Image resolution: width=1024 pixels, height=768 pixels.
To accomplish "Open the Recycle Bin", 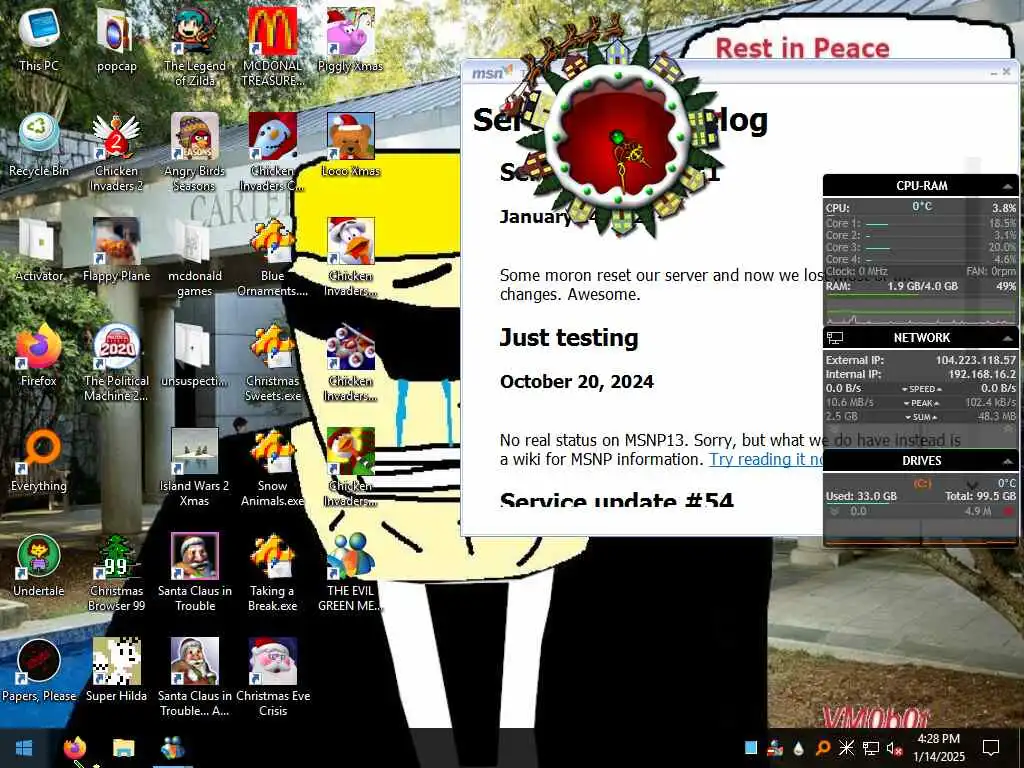I will point(39,144).
